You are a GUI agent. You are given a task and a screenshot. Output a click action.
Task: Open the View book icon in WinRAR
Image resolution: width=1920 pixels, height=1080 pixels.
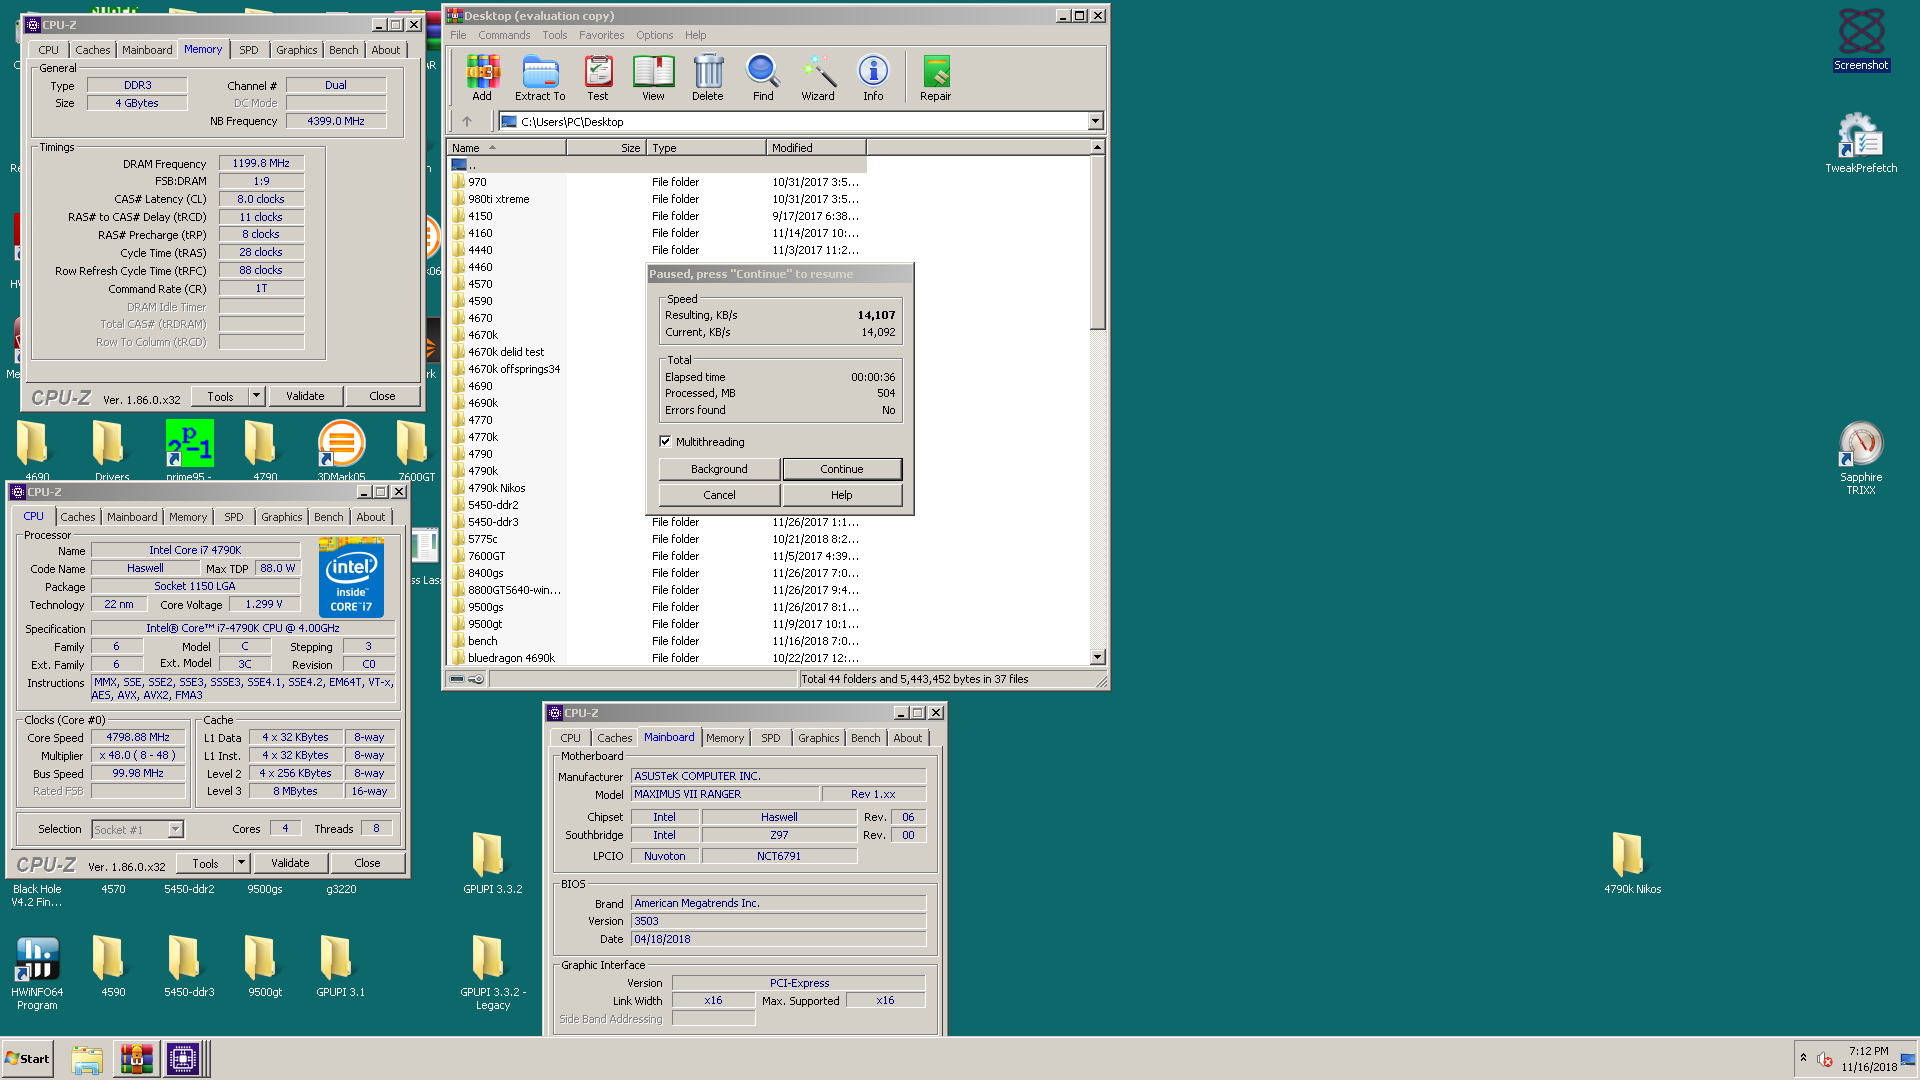pyautogui.click(x=653, y=78)
